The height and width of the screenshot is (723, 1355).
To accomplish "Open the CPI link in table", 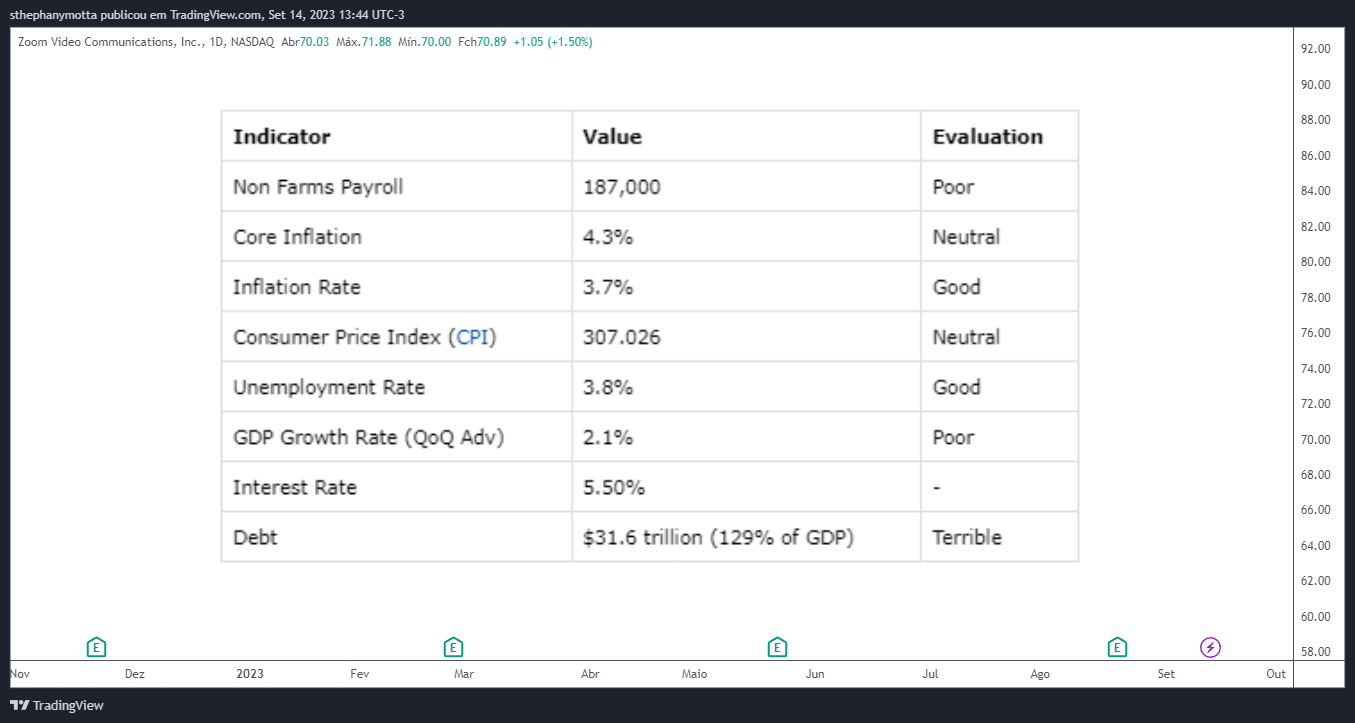I will [x=475, y=337].
